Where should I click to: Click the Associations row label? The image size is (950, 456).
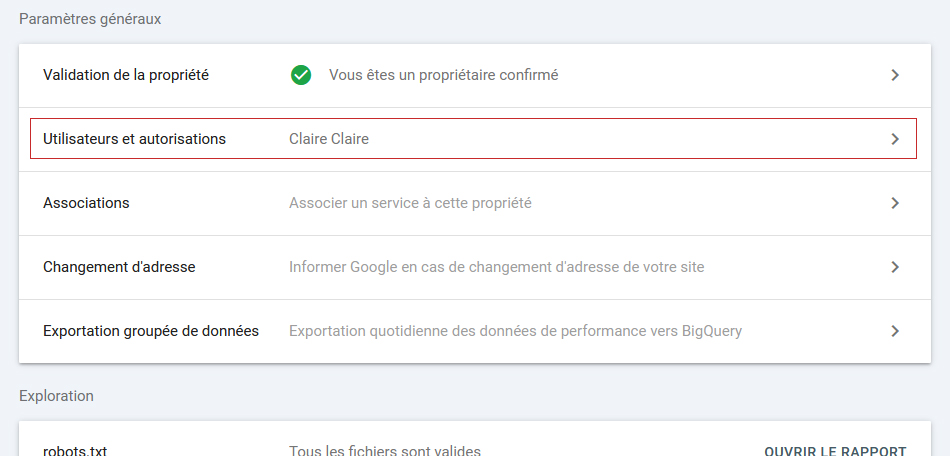coord(86,203)
